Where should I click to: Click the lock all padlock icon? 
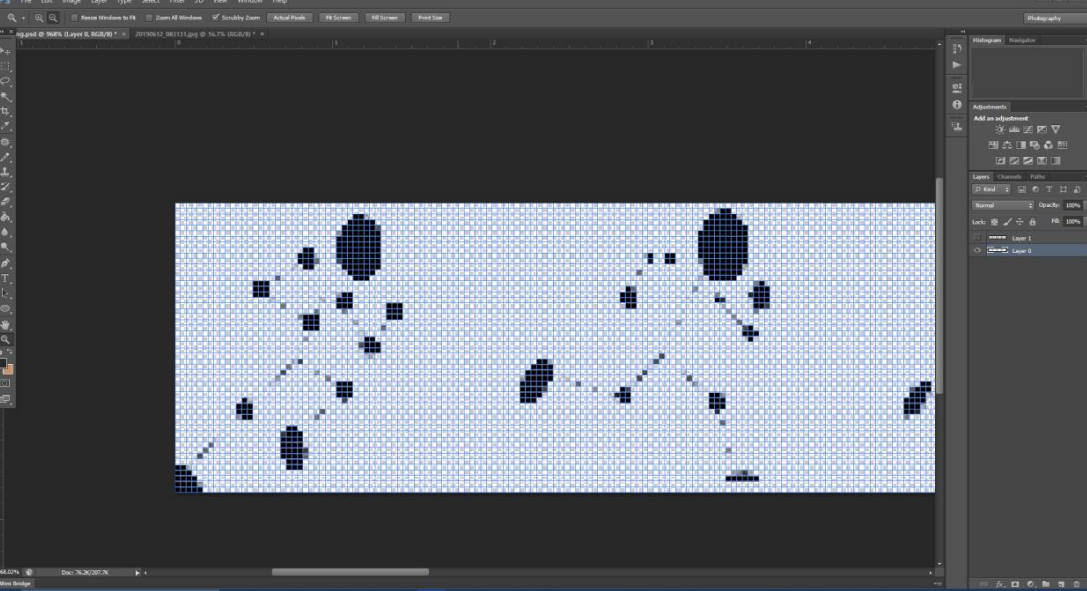(1032, 222)
